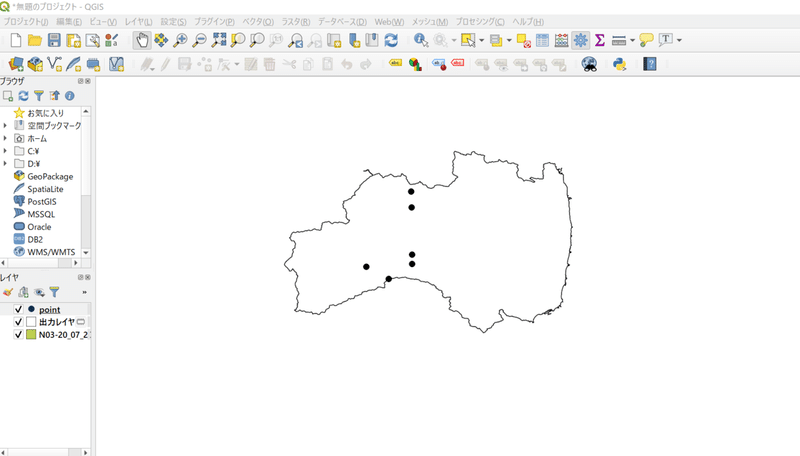Zoom to last extent

[x=295, y=40]
